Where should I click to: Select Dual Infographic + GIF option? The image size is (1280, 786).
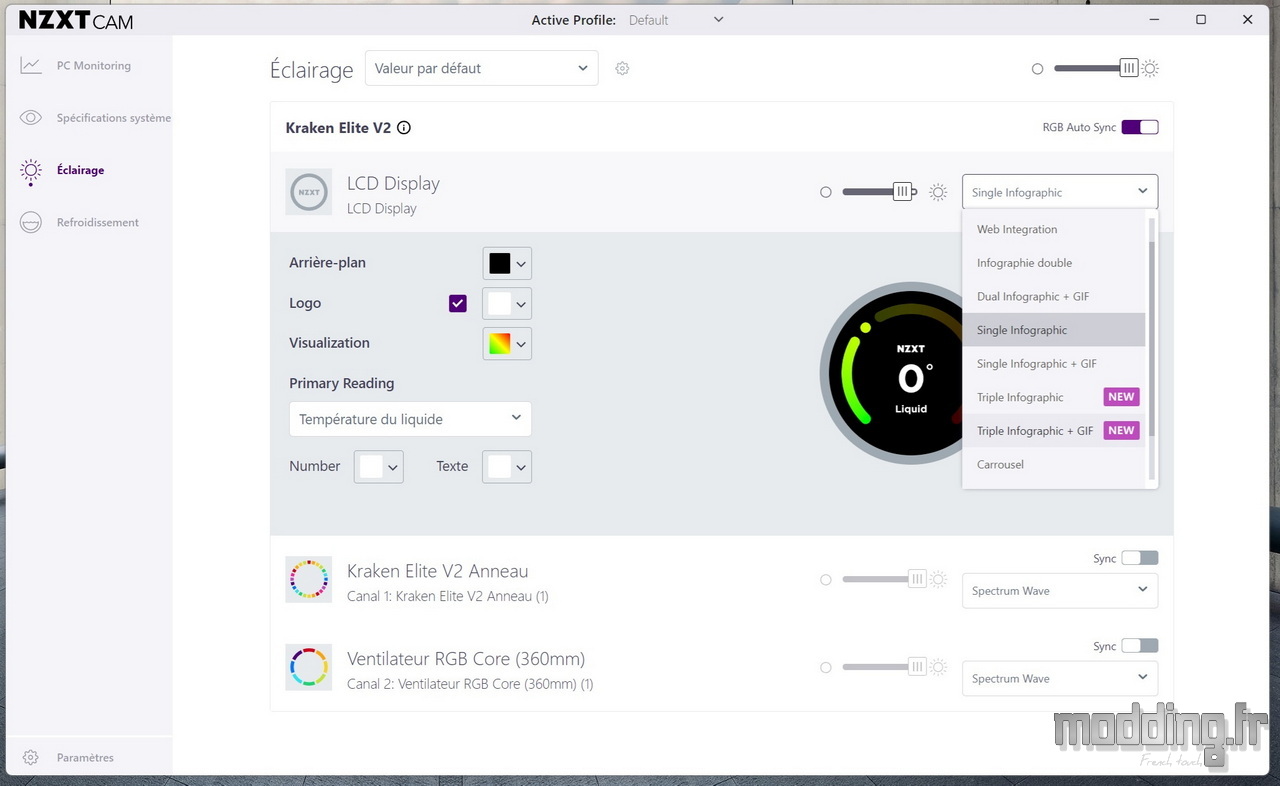pyautogui.click(x=1054, y=296)
